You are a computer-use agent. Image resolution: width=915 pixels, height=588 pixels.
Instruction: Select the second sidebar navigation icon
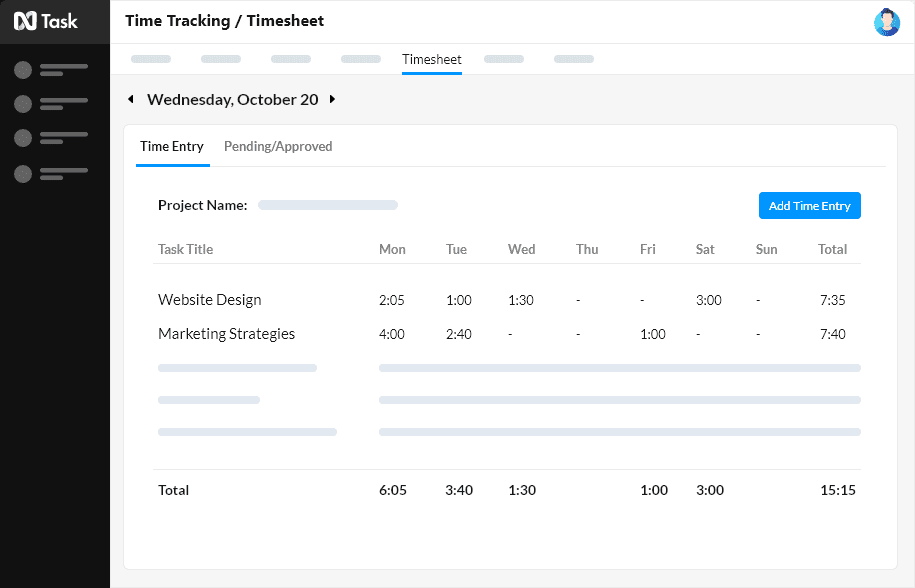tap(21, 102)
